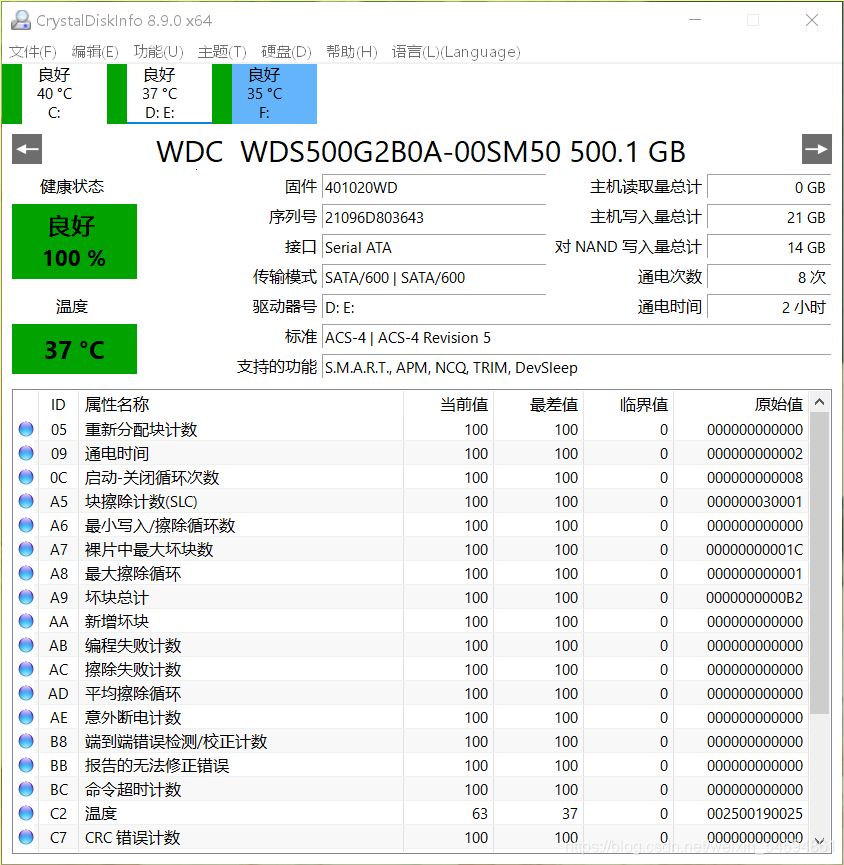Click status orb for C2 温度 row
Viewport: 844px width, 865px height.
(x=26, y=813)
